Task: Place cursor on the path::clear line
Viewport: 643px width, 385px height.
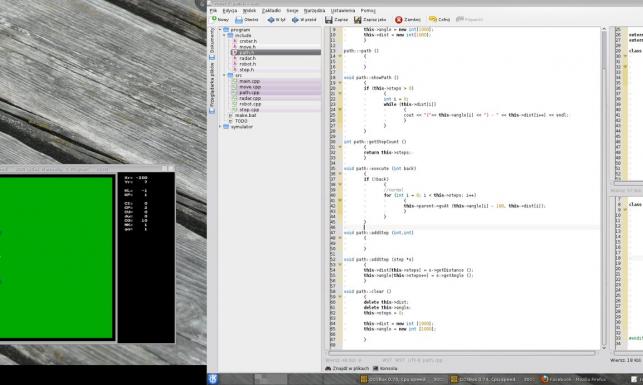Action: [367, 292]
